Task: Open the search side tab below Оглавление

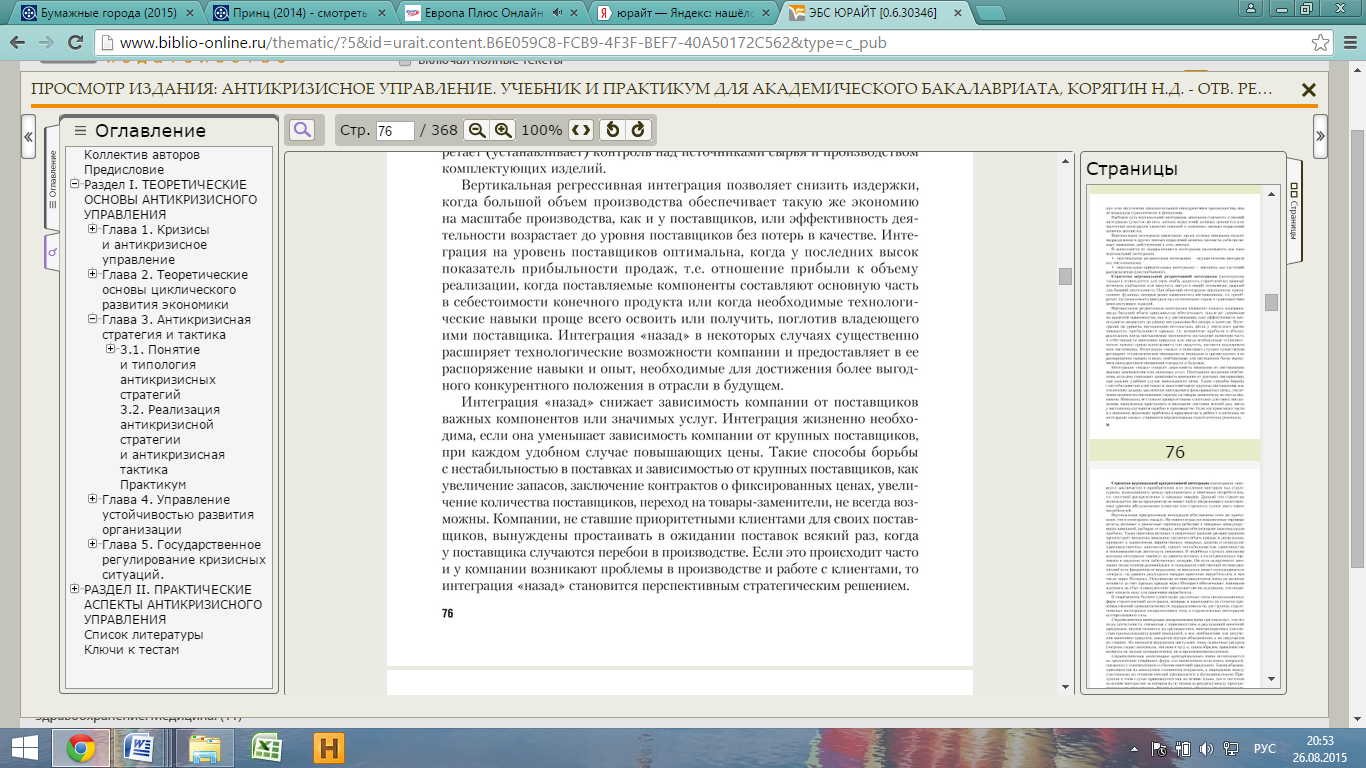Action: tap(52, 253)
